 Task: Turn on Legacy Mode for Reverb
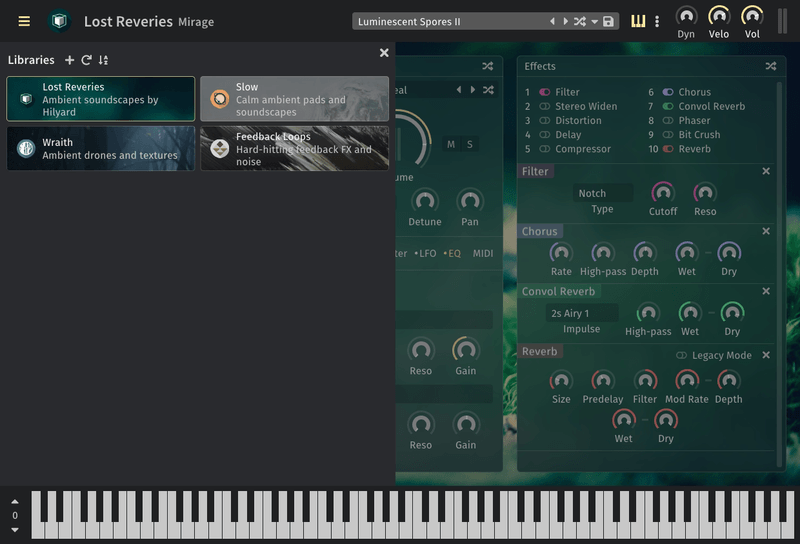click(x=681, y=355)
